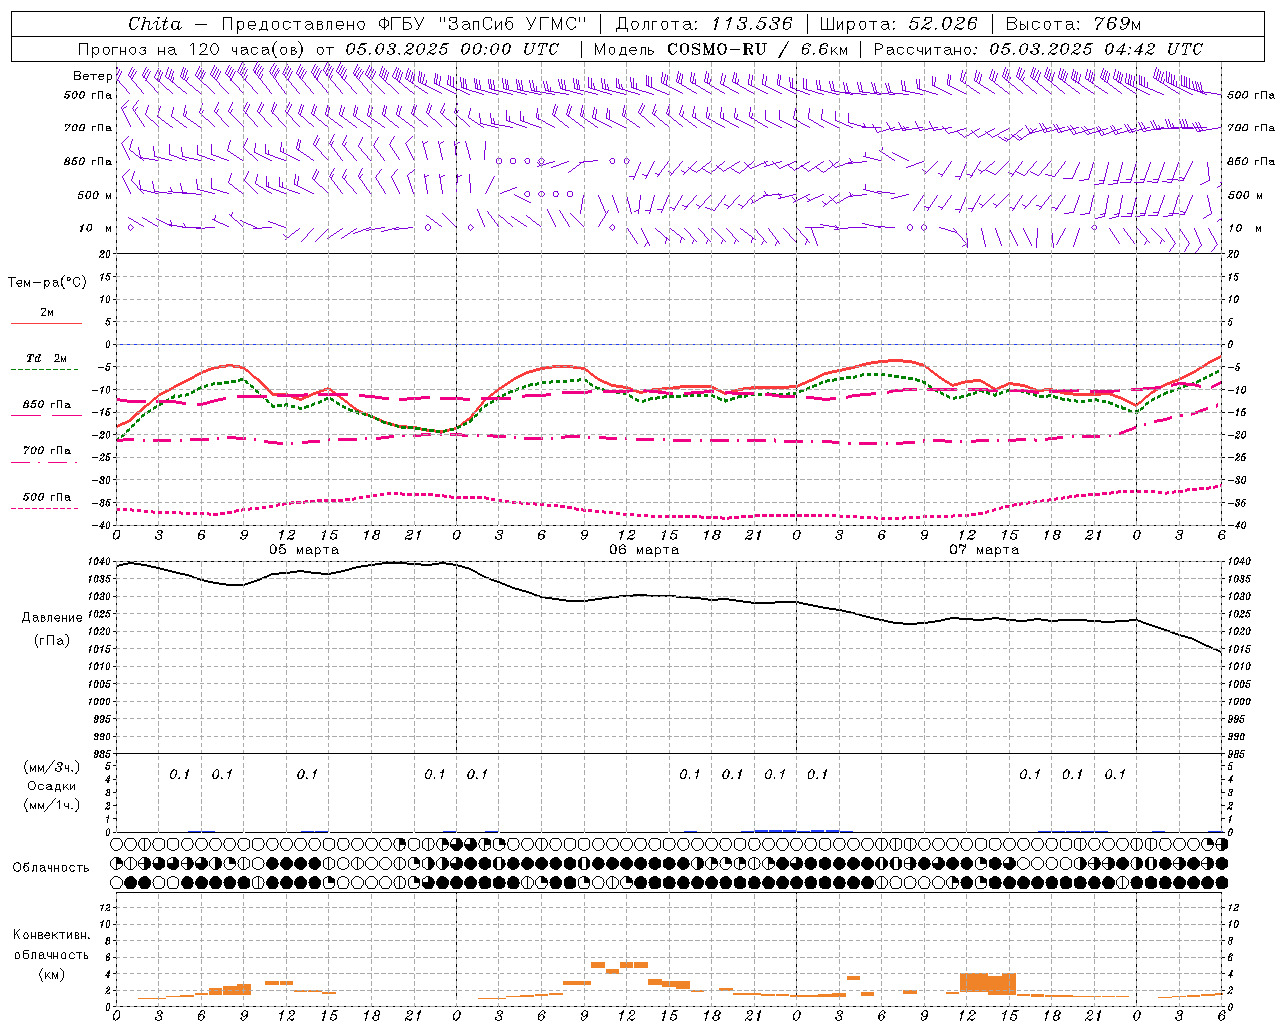Click the "Конвективн." convective label
Screen dimensions: 1280x1024
pyautogui.click(x=52, y=935)
